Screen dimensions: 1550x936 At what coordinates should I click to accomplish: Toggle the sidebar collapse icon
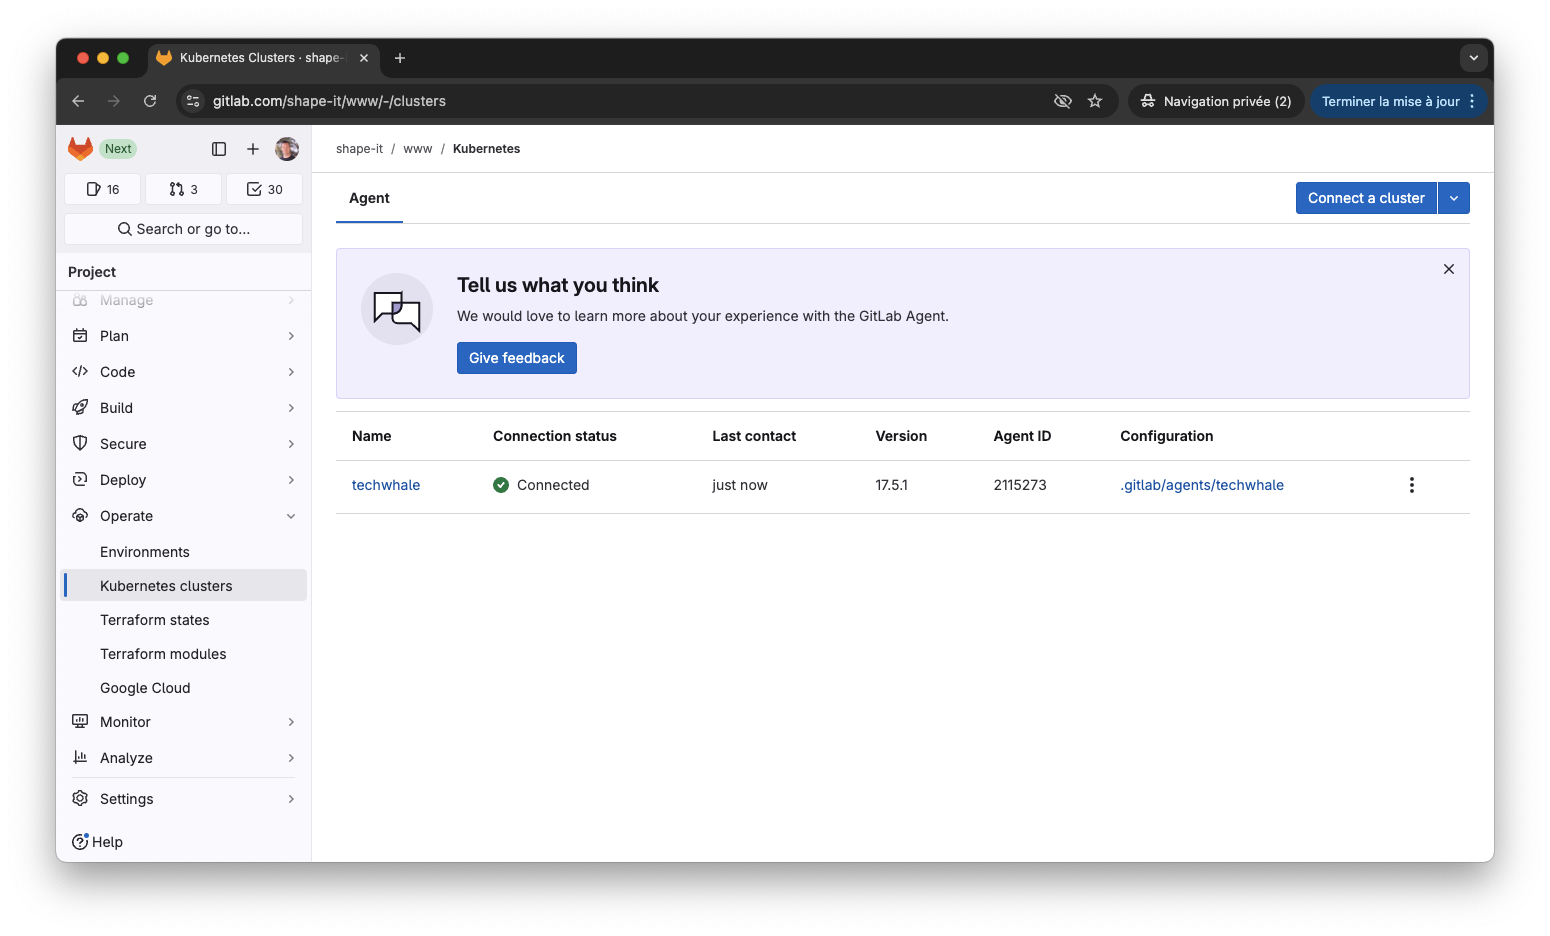coord(219,149)
